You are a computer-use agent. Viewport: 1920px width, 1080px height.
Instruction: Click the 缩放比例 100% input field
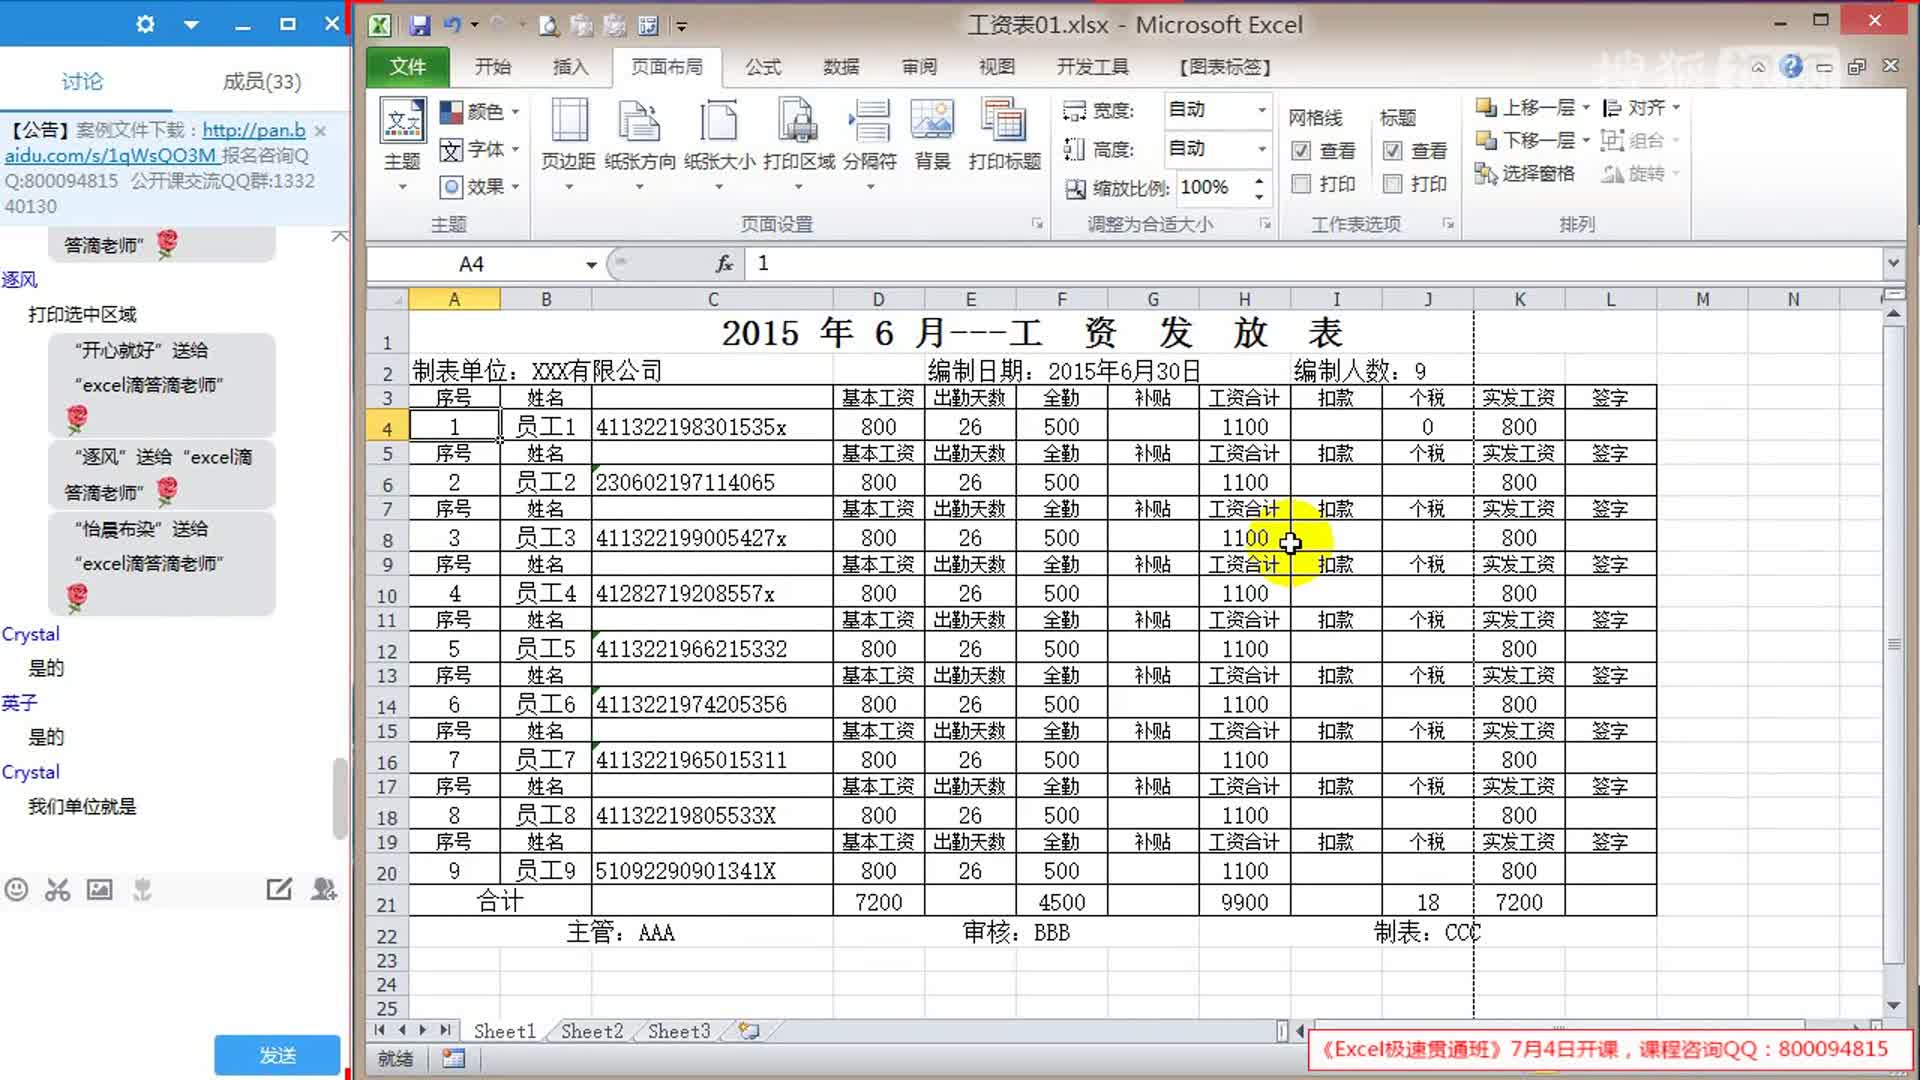(x=1211, y=188)
